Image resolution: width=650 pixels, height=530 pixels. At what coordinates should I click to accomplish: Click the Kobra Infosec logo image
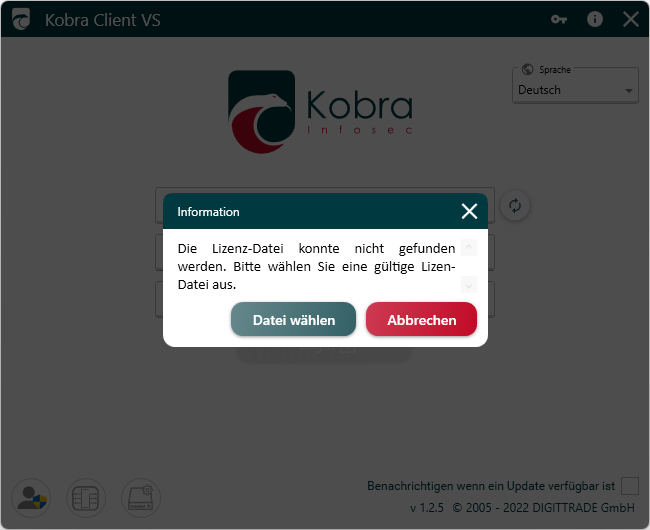coord(318,112)
